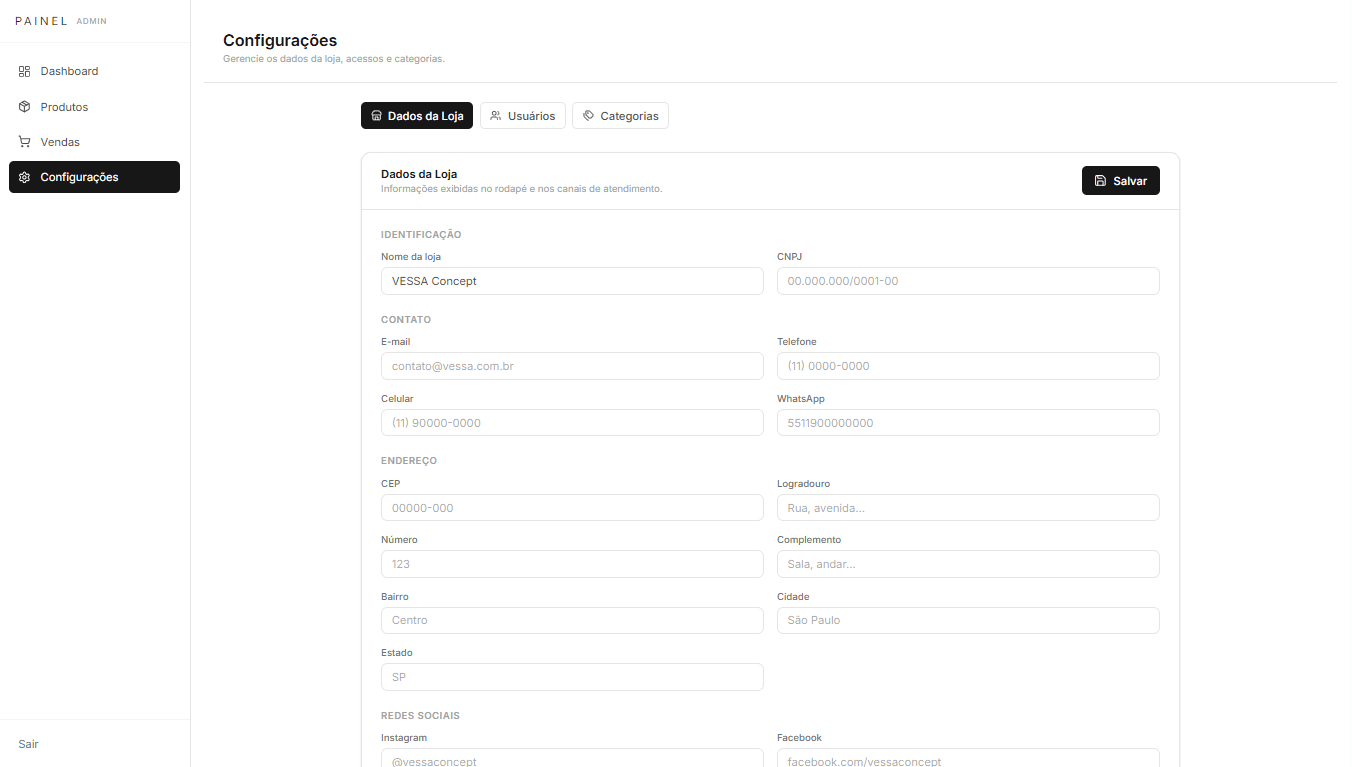This screenshot has width=1352, height=767.
Task: Open the Vendas section
Action: click(94, 142)
